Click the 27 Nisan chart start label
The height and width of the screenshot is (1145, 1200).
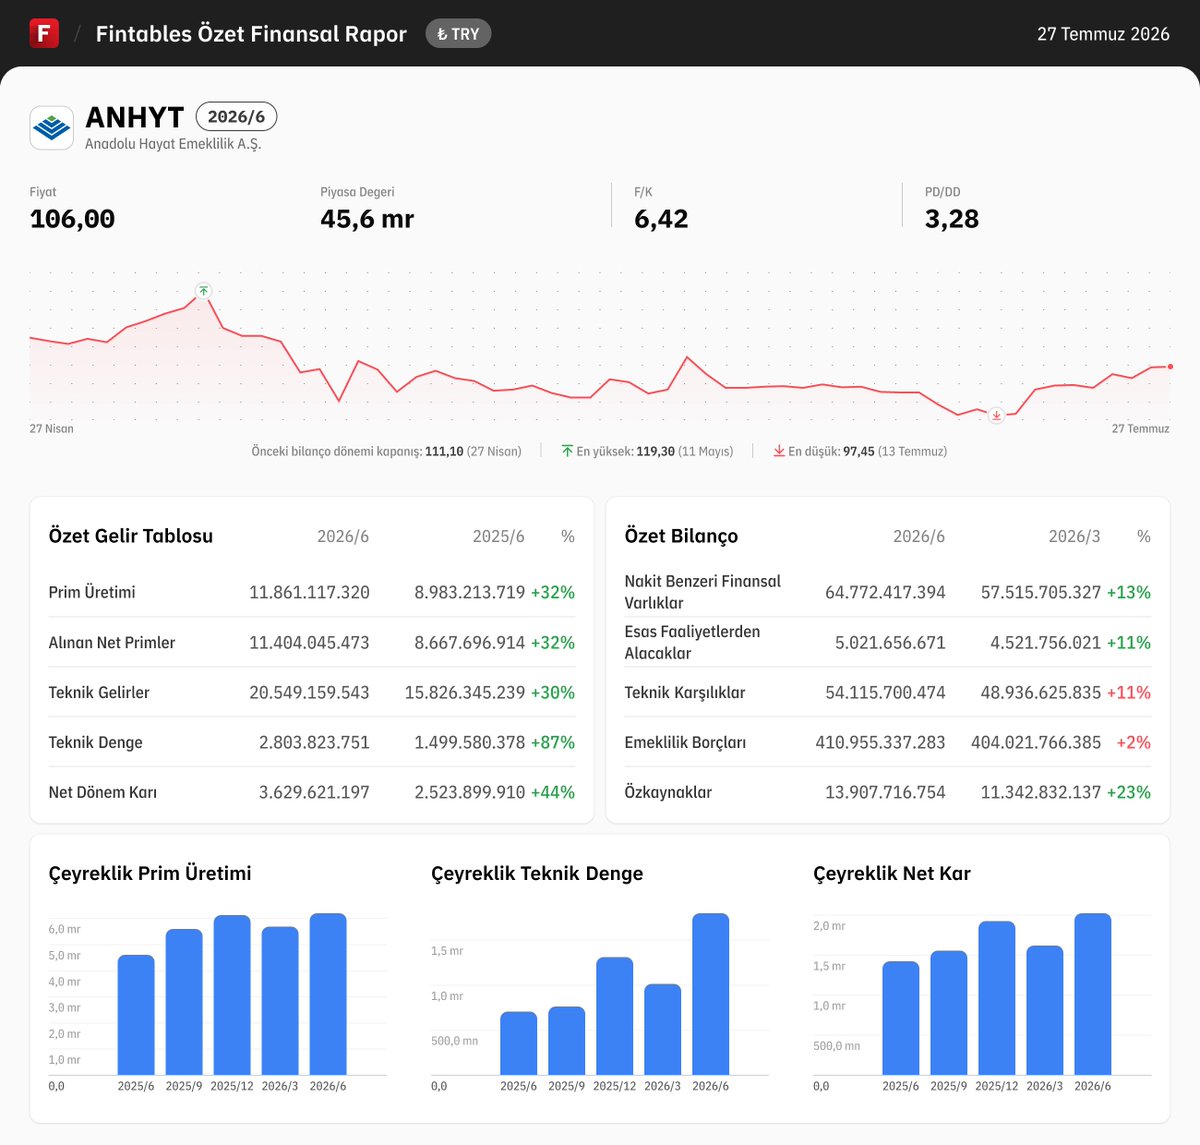(x=51, y=428)
